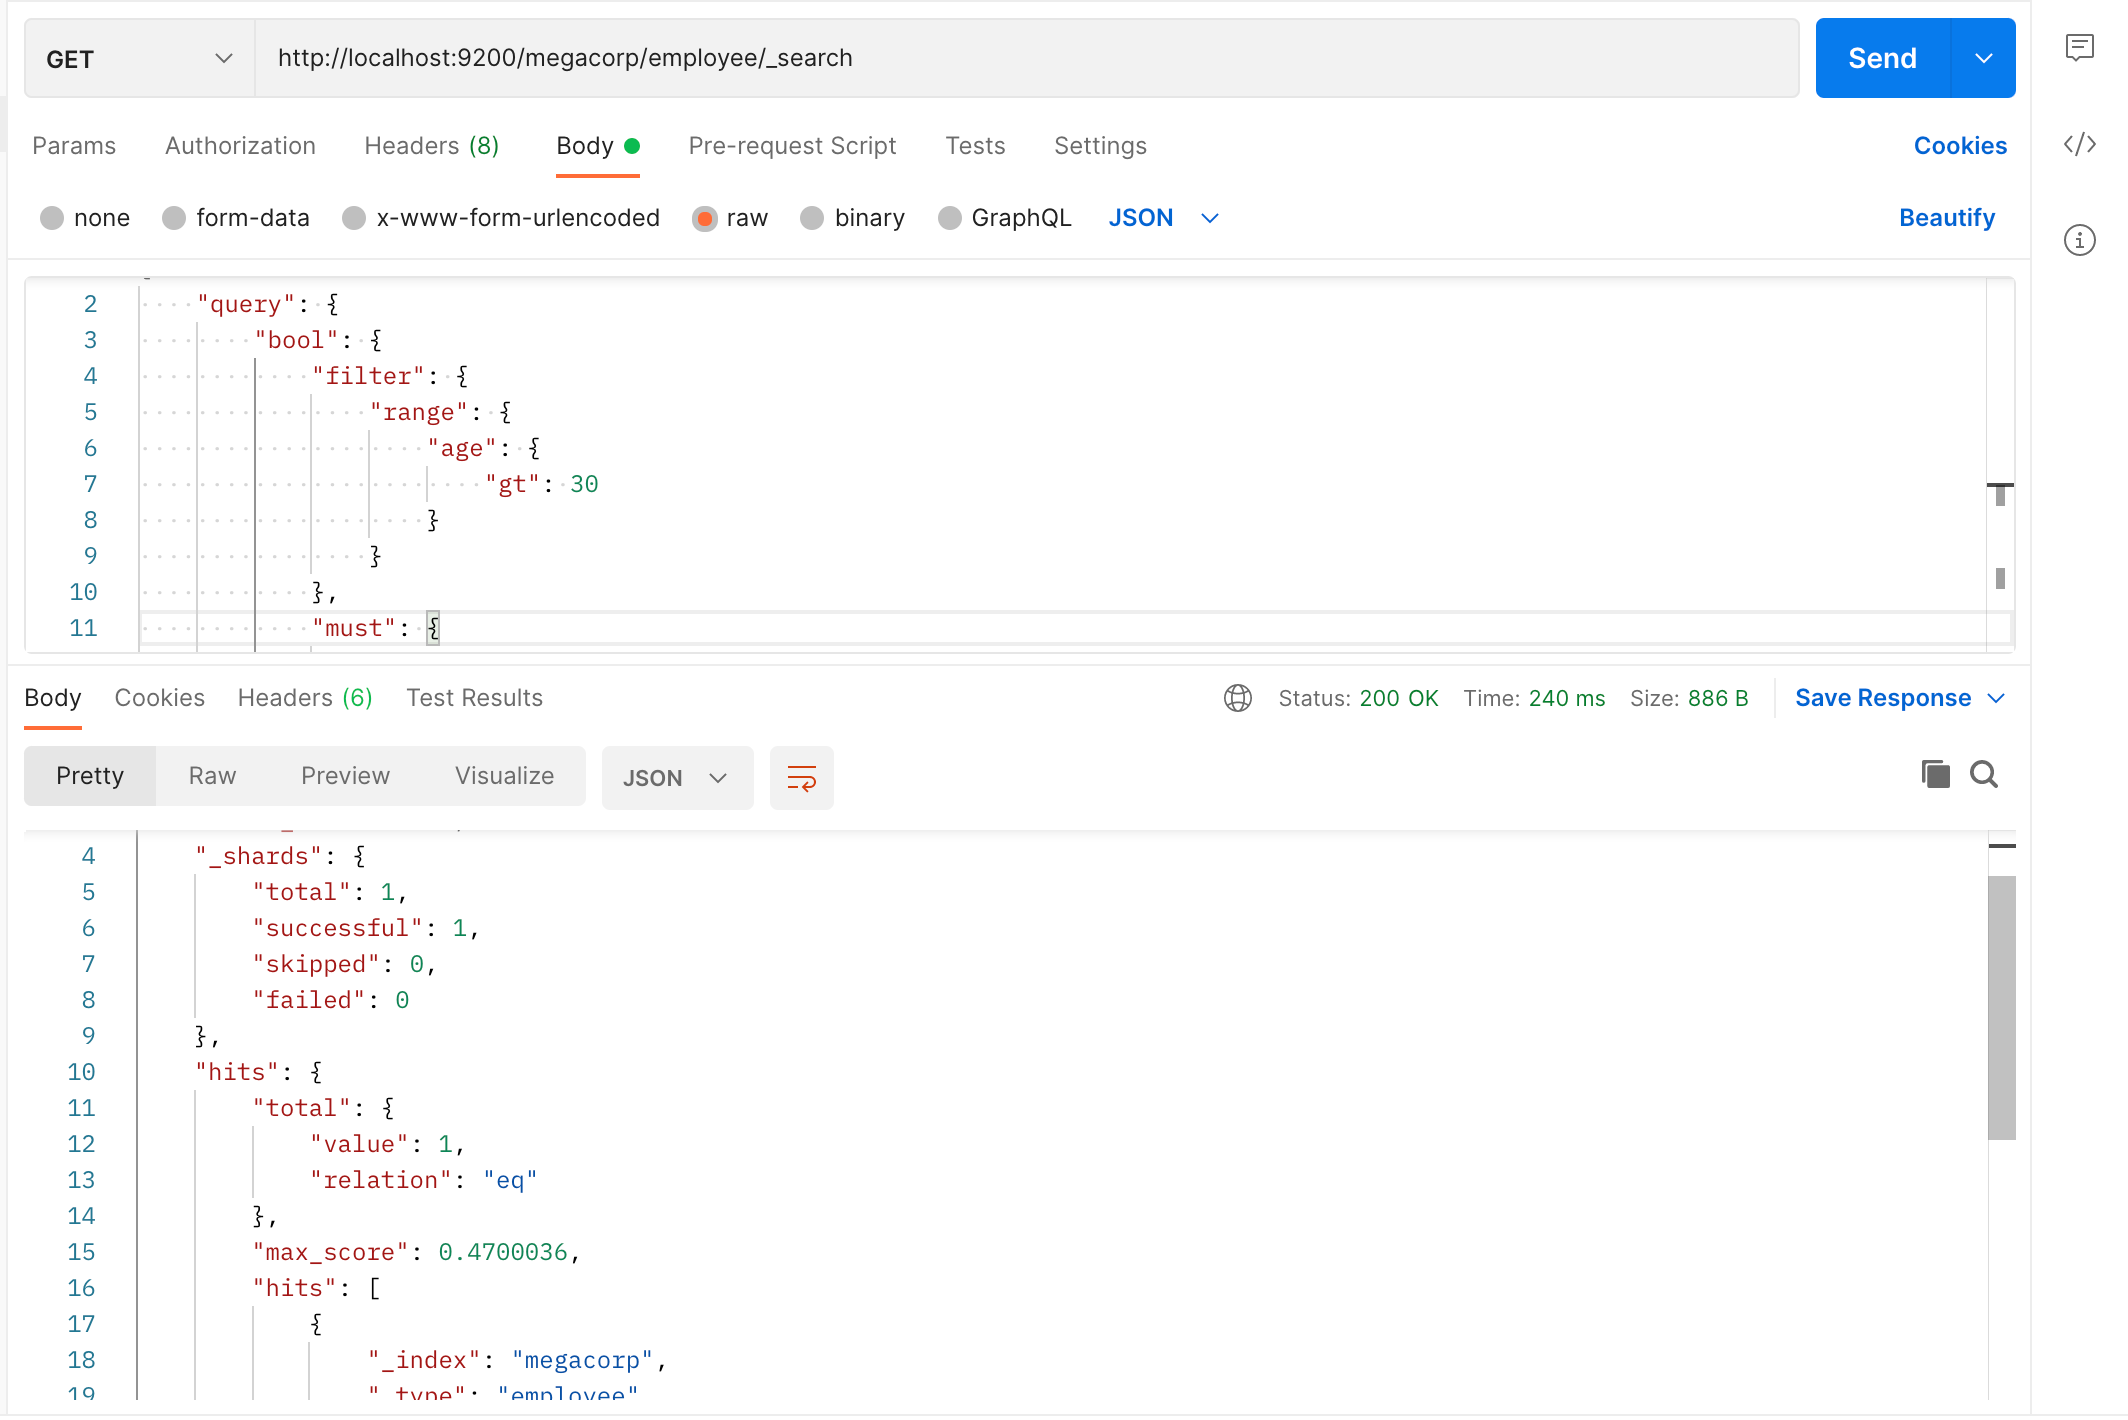This screenshot has height=1420, width=2128.
Task: Click the network globe icon
Action: [x=1237, y=698]
